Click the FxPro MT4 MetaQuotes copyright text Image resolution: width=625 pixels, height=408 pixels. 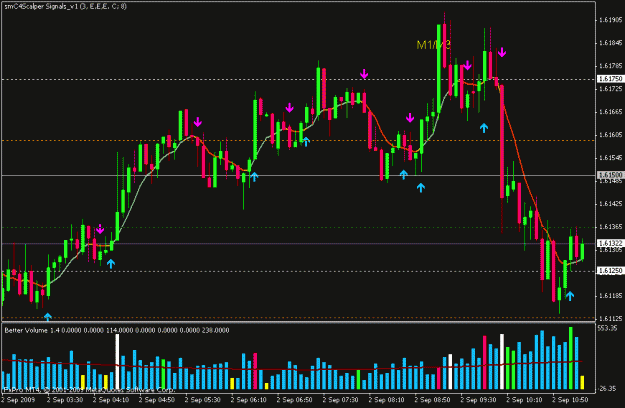click(89, 389)
